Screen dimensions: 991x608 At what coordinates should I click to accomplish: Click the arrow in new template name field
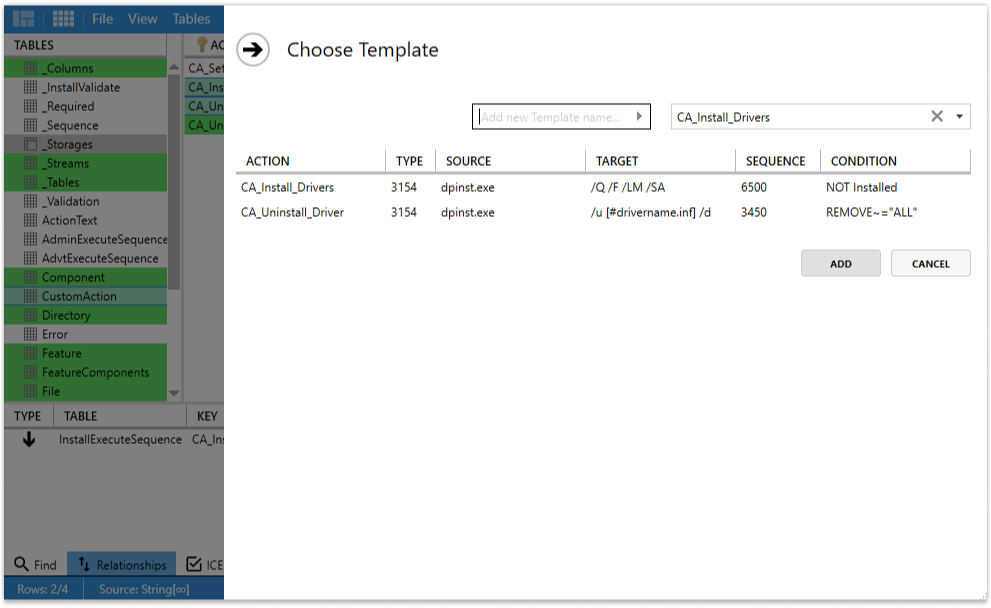(639, 116)
